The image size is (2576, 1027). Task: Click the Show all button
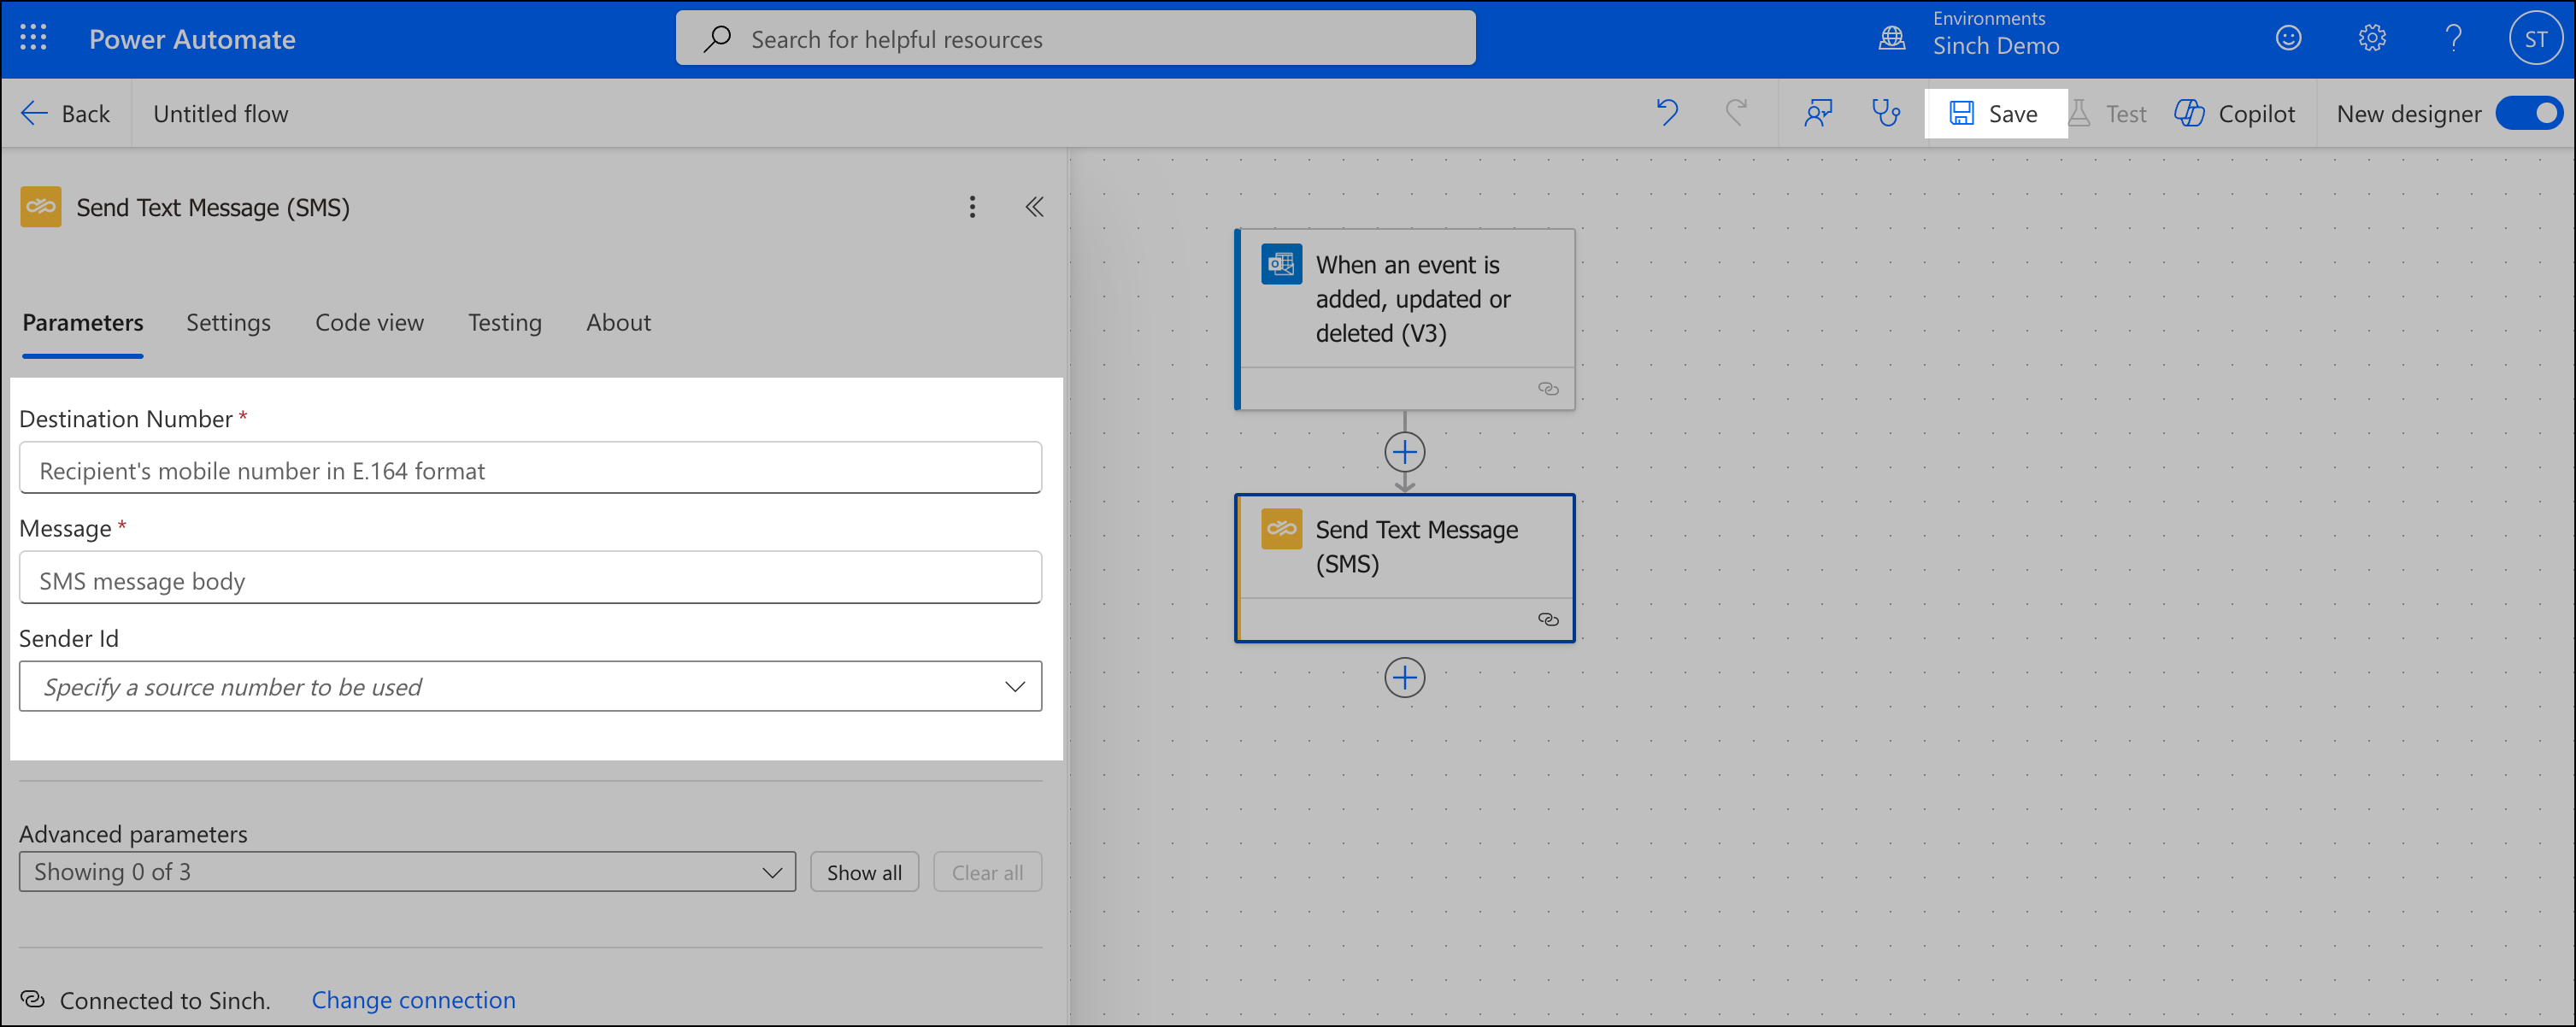[864, 872]
